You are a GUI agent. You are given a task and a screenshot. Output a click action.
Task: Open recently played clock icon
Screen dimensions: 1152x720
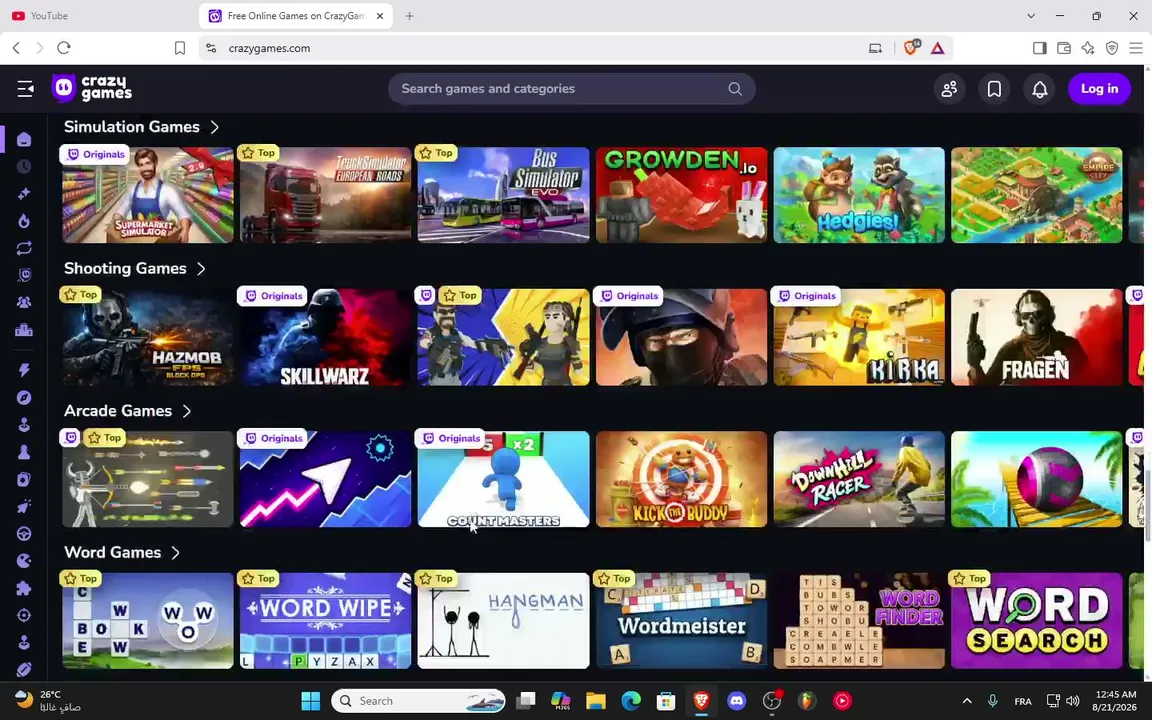(24, 167)
